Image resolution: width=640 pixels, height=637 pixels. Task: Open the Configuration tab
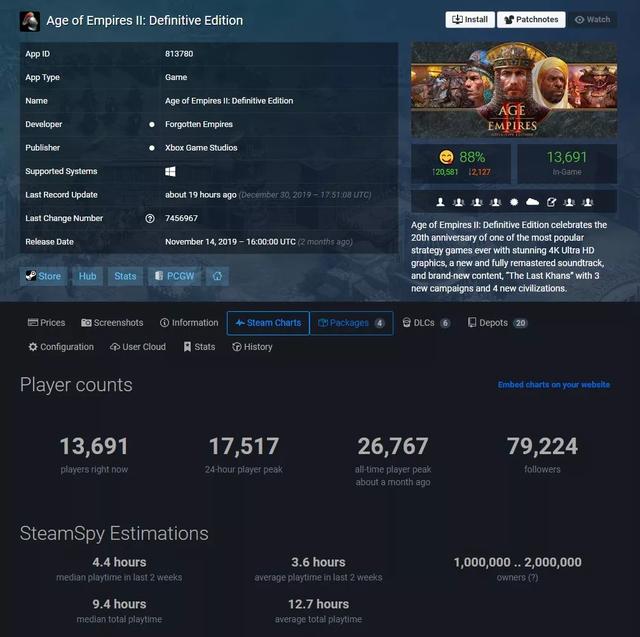(61, 347)
